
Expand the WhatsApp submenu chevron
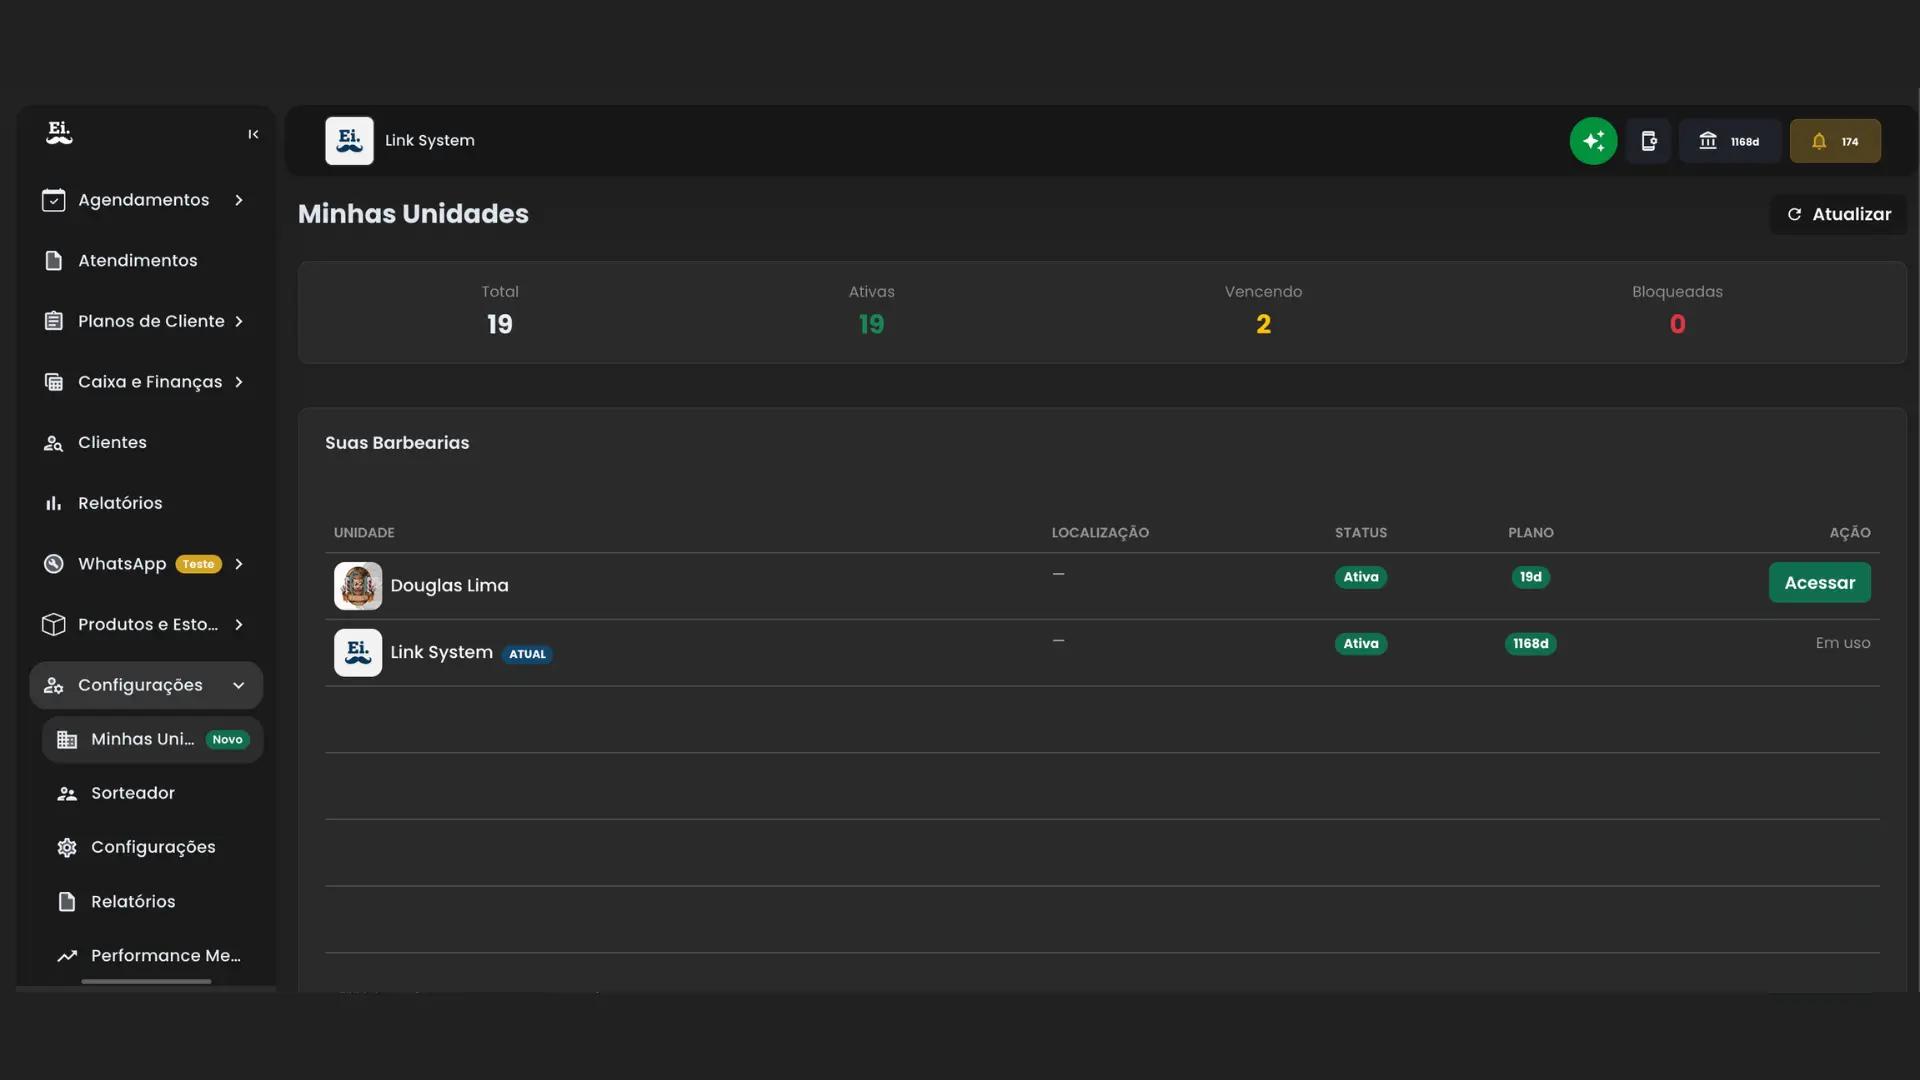239,564
